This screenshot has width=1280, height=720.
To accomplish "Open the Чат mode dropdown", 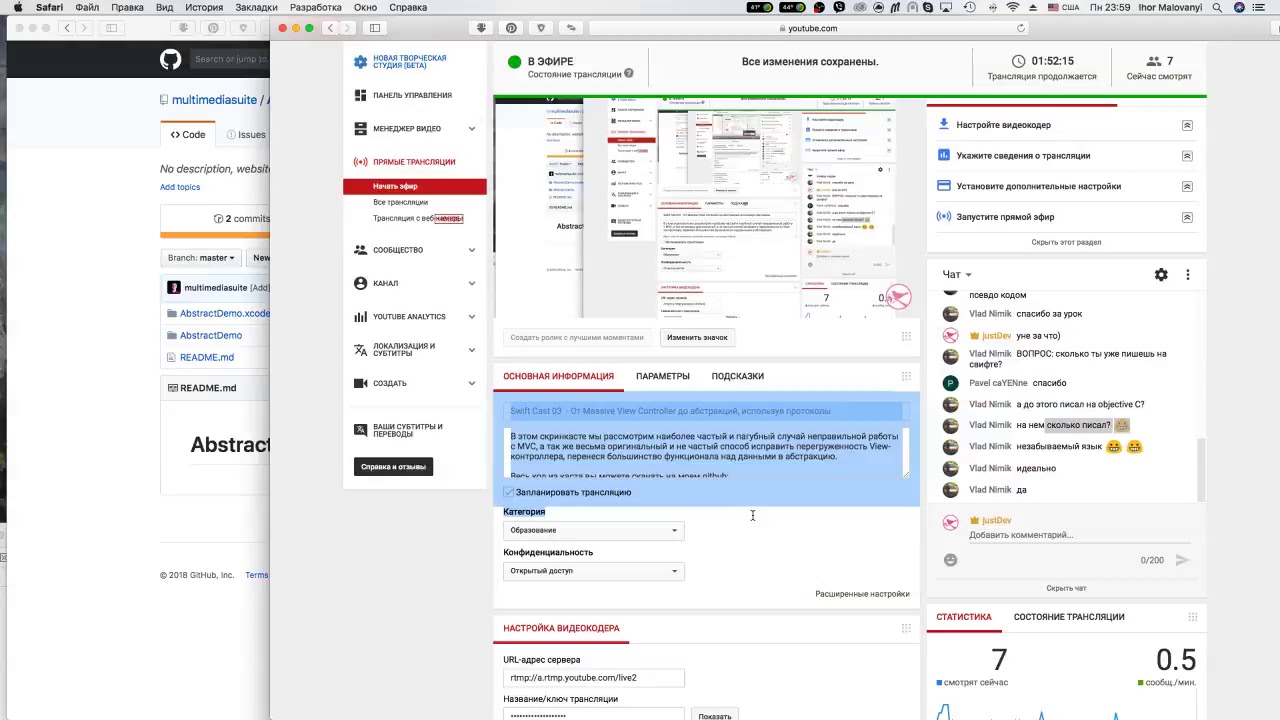I will pos(957,274).
